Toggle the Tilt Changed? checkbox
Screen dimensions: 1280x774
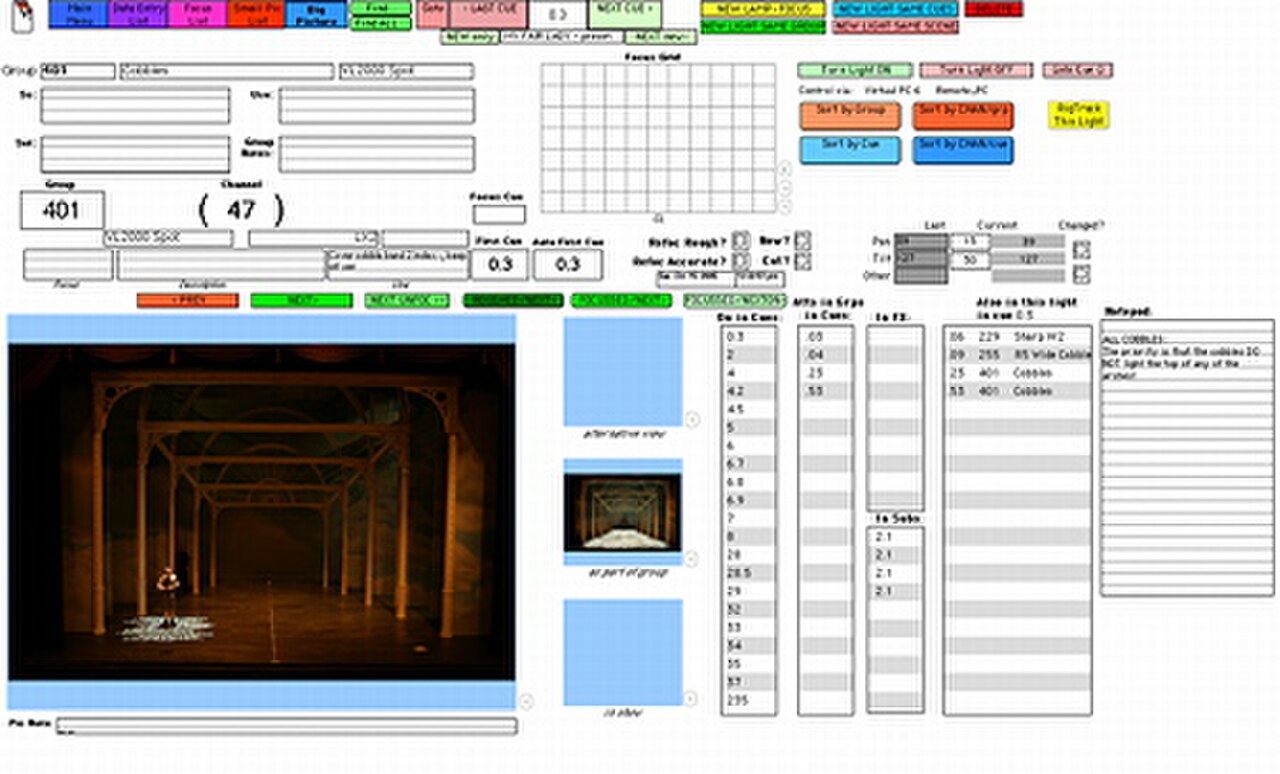coord(1082,273)
